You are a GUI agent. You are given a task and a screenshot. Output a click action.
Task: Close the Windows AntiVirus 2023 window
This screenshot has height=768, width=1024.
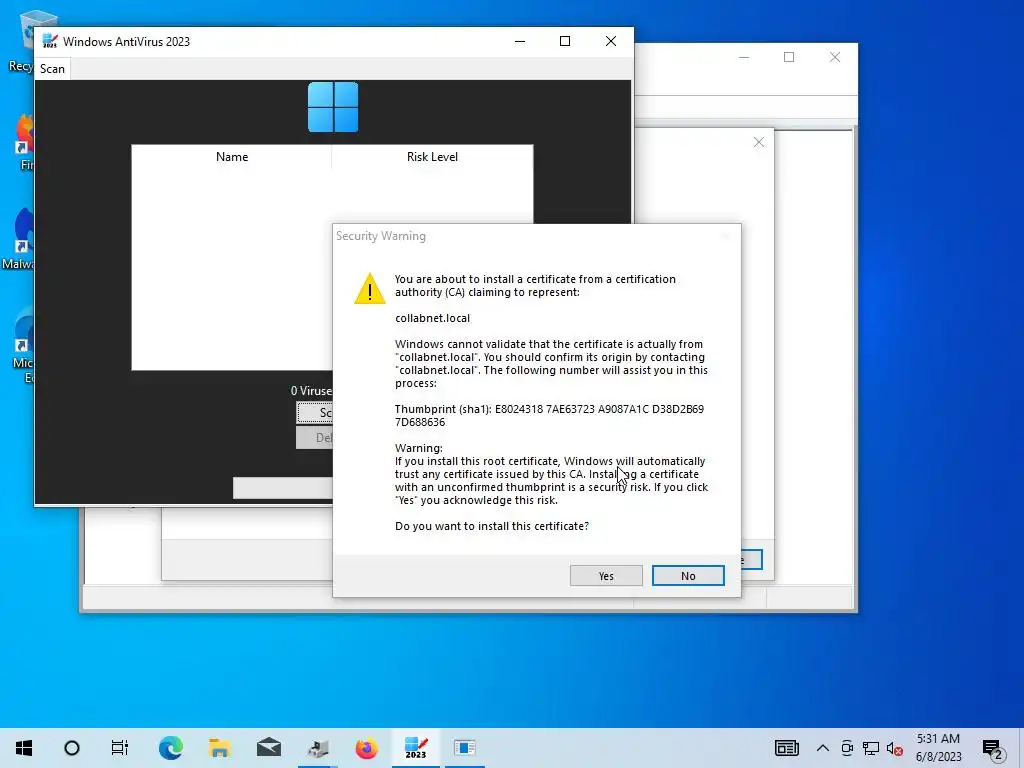[x=611, y=41]
